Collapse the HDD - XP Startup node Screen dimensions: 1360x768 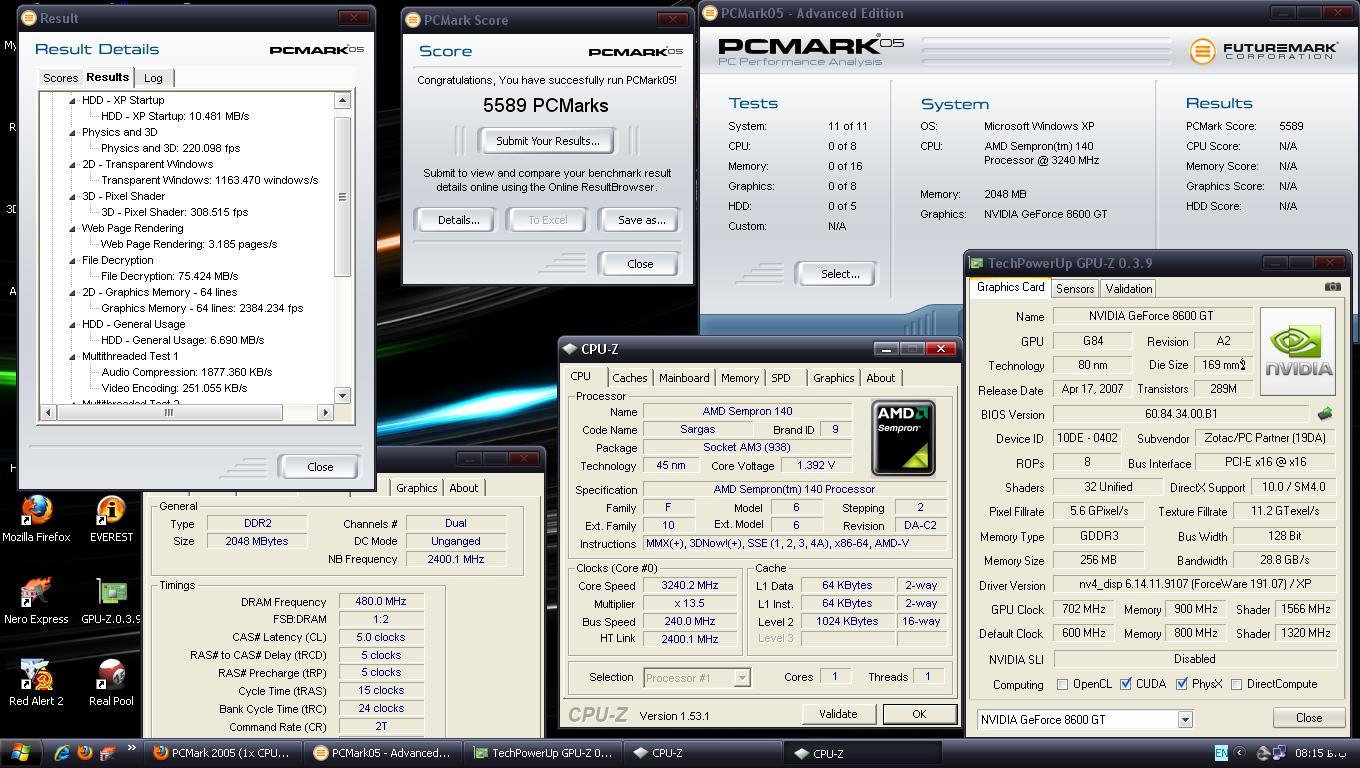click(72, 100)
